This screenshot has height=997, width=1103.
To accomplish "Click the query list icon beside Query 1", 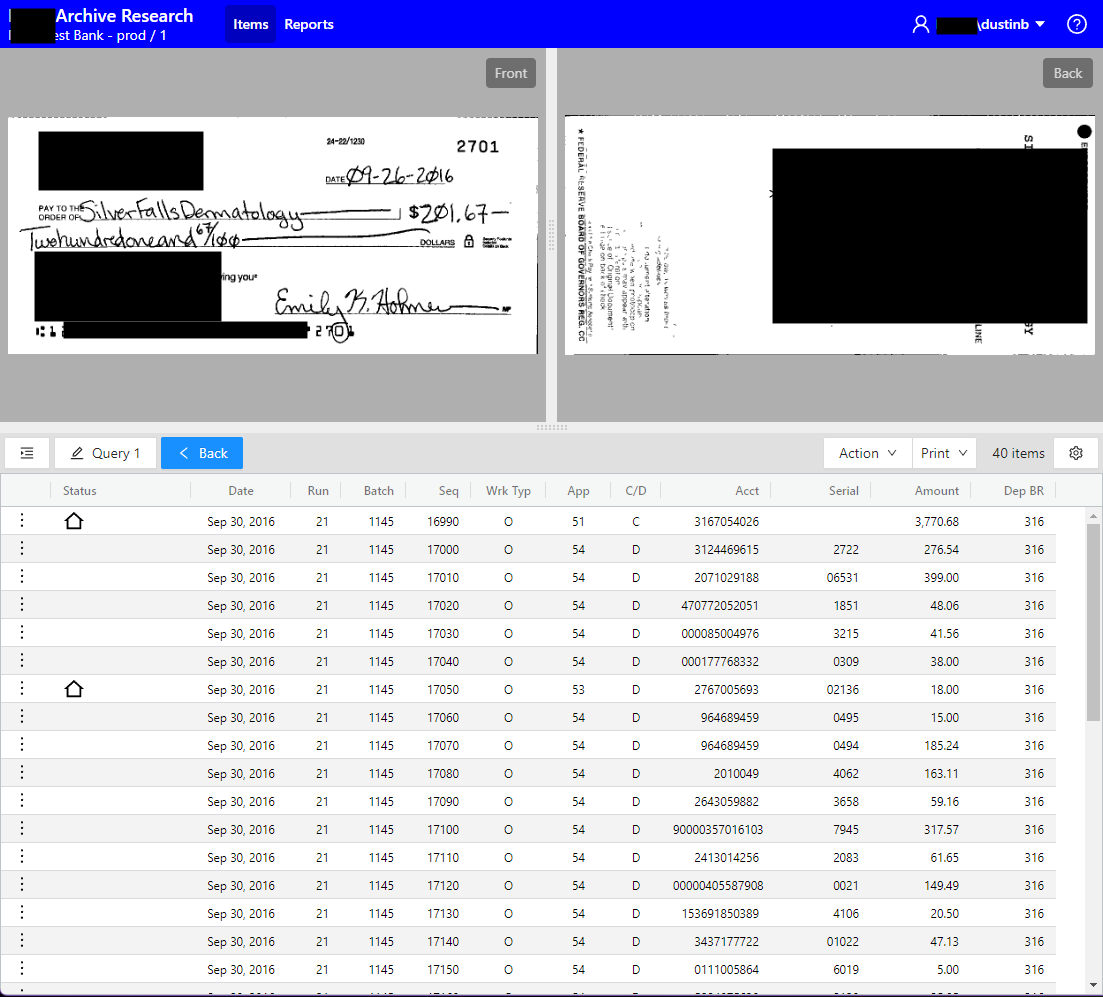I will 26,452.
